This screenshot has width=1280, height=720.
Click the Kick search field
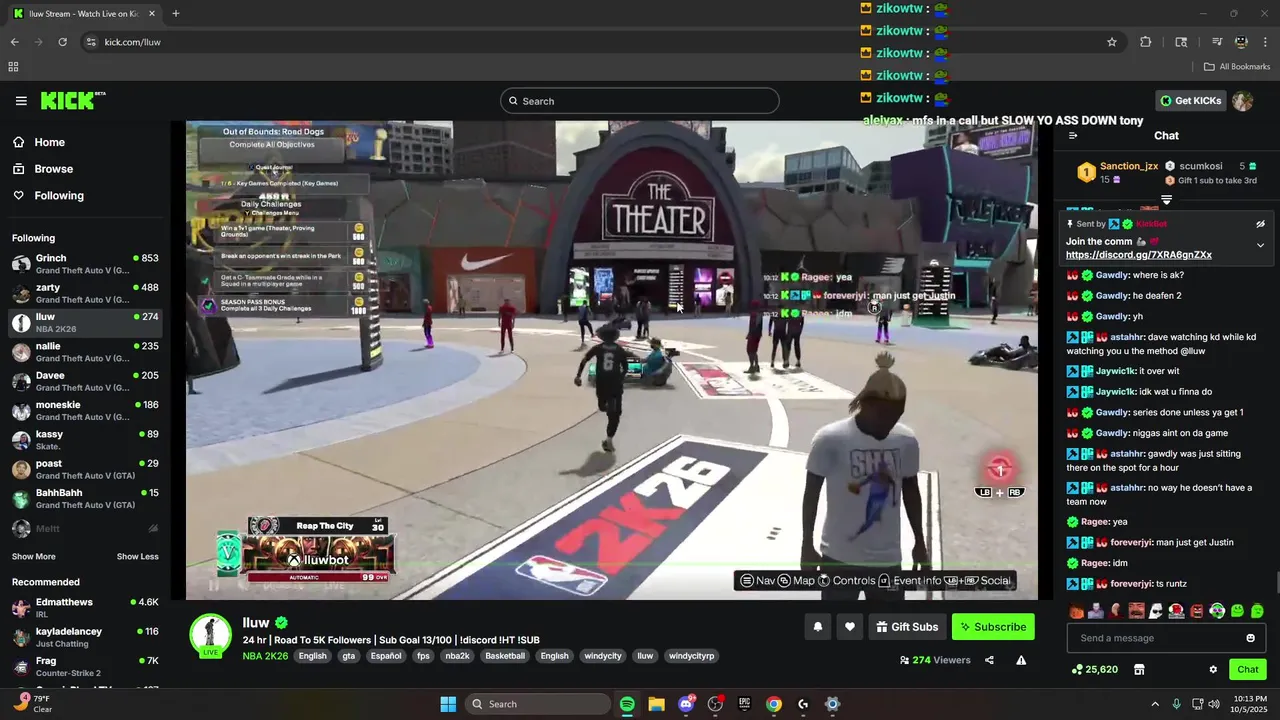(x=640, y=101)
